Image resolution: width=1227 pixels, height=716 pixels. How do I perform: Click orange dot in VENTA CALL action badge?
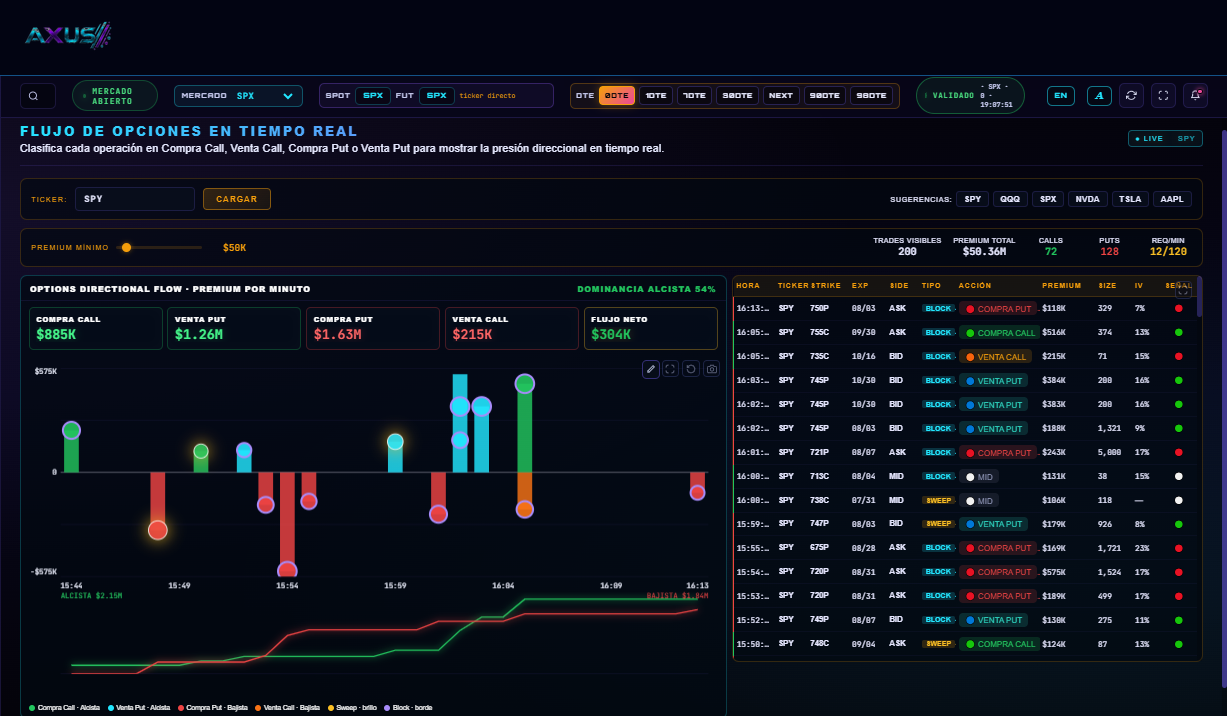pos(970,357)
